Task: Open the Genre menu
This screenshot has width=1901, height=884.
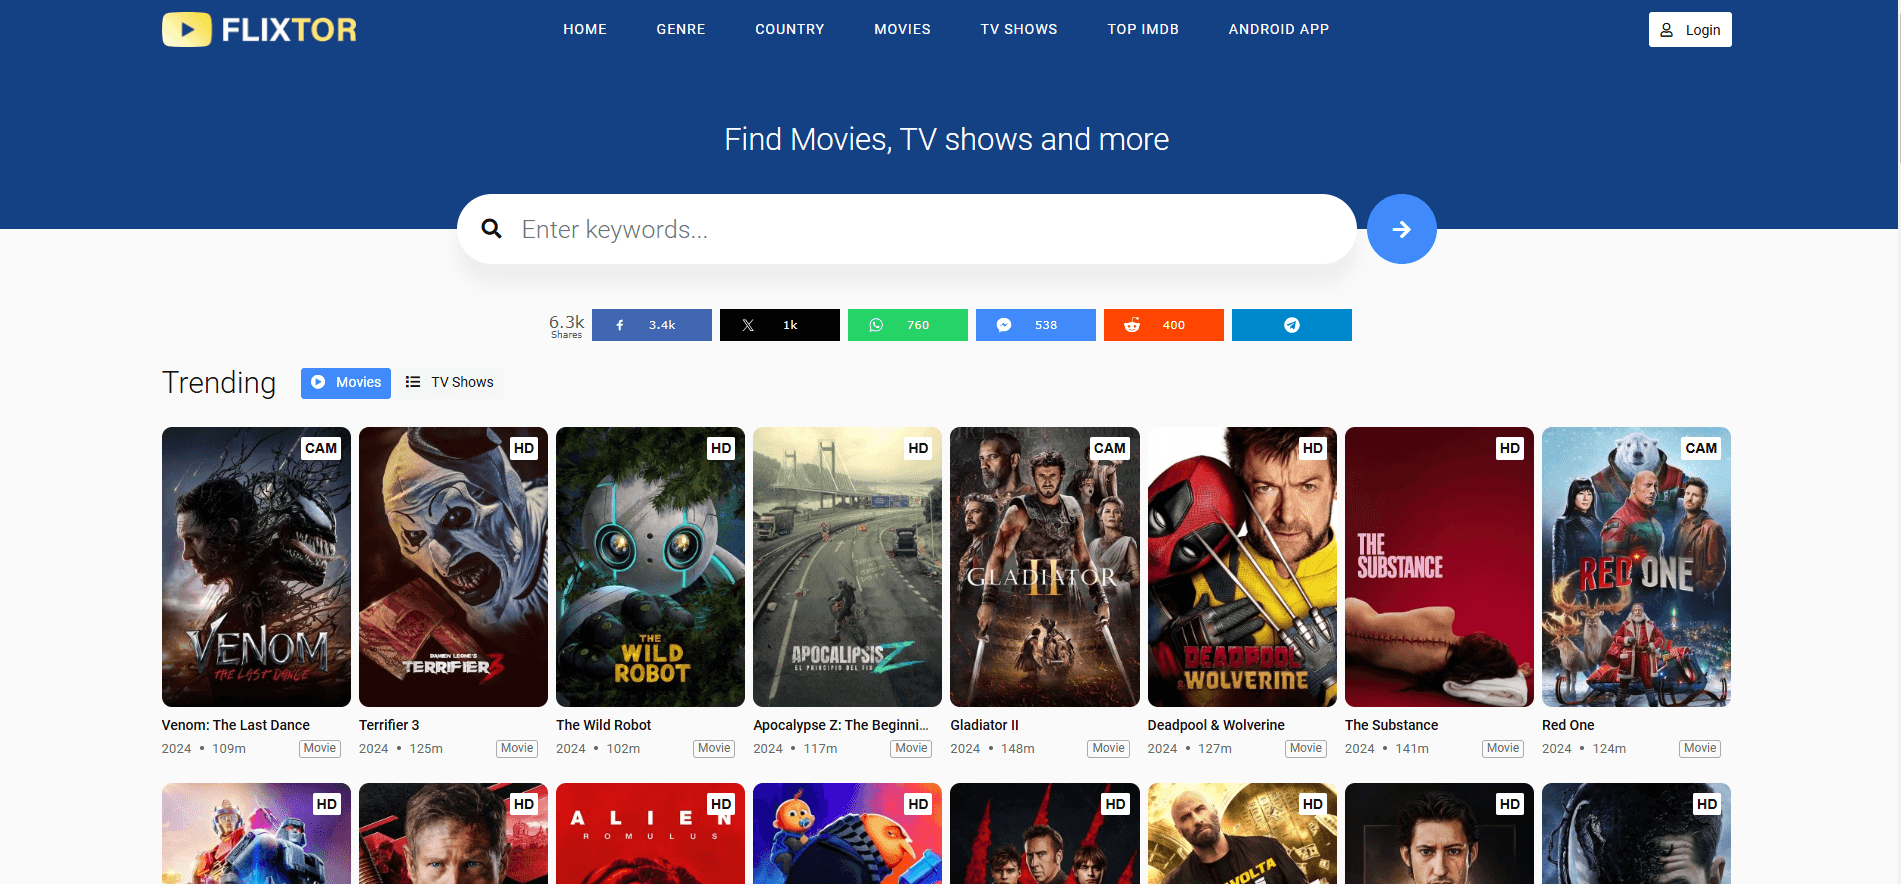Action: click(681, 29)
